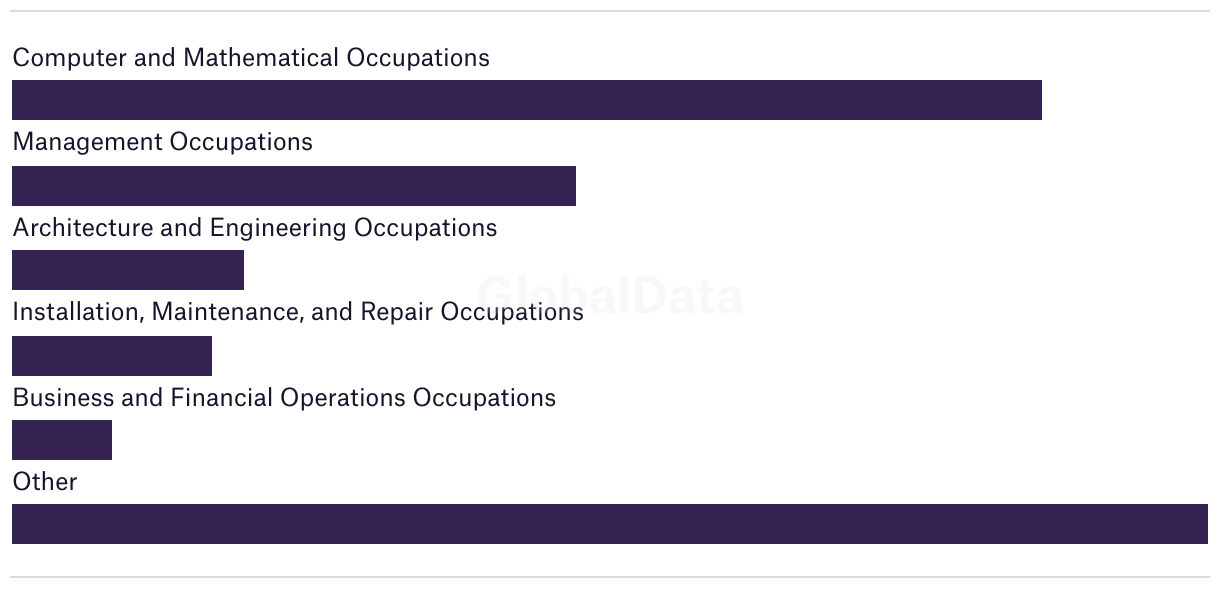The image size is (1220, 590).
Task: Click the word Financial in the fifth label
Action: pos(222,398)
